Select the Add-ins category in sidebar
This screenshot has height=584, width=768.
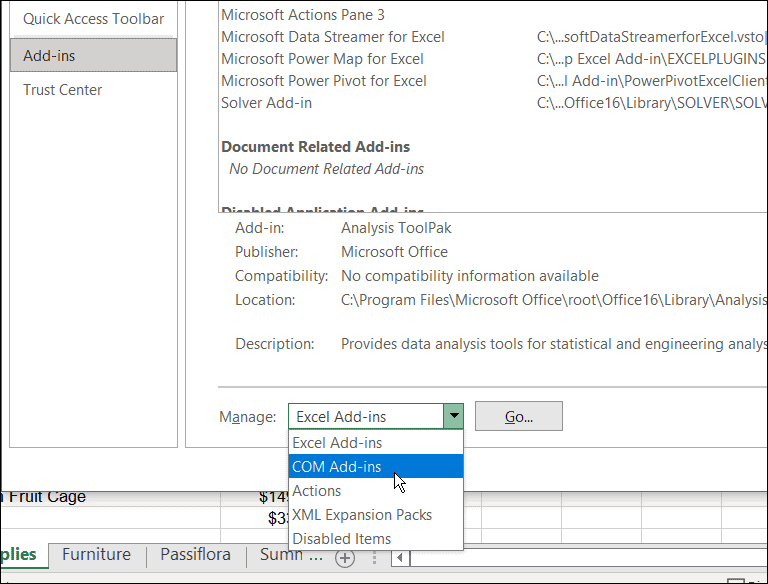pos(93,56)
